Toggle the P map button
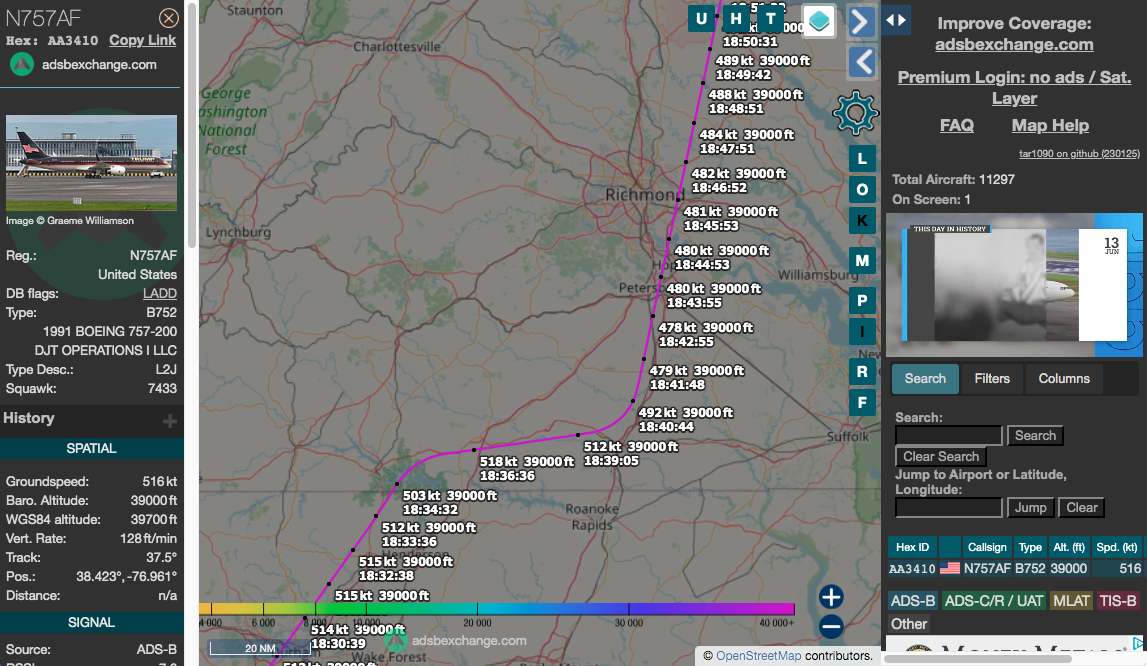The height and width of the screenshot is (666, 1147). point(862,300)
